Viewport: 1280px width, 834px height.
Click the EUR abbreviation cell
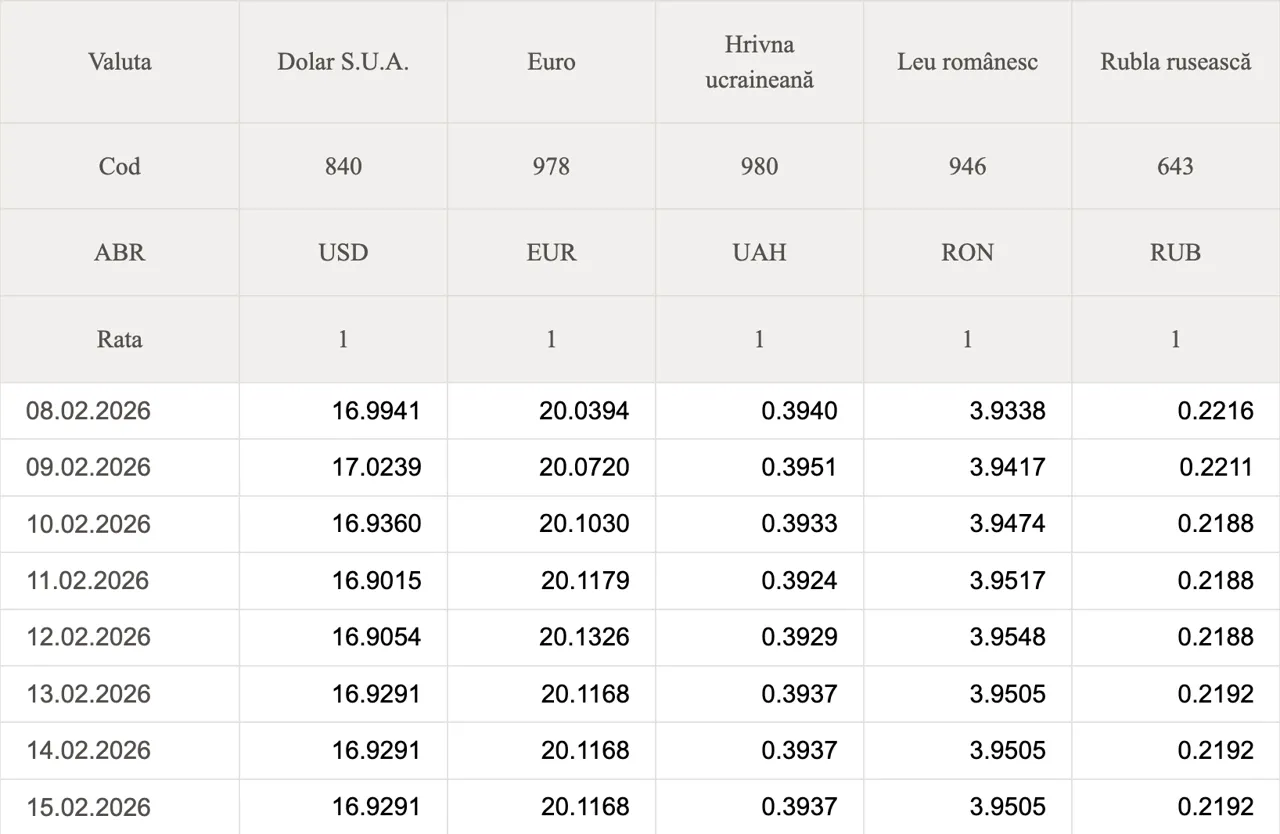(551, 253)
